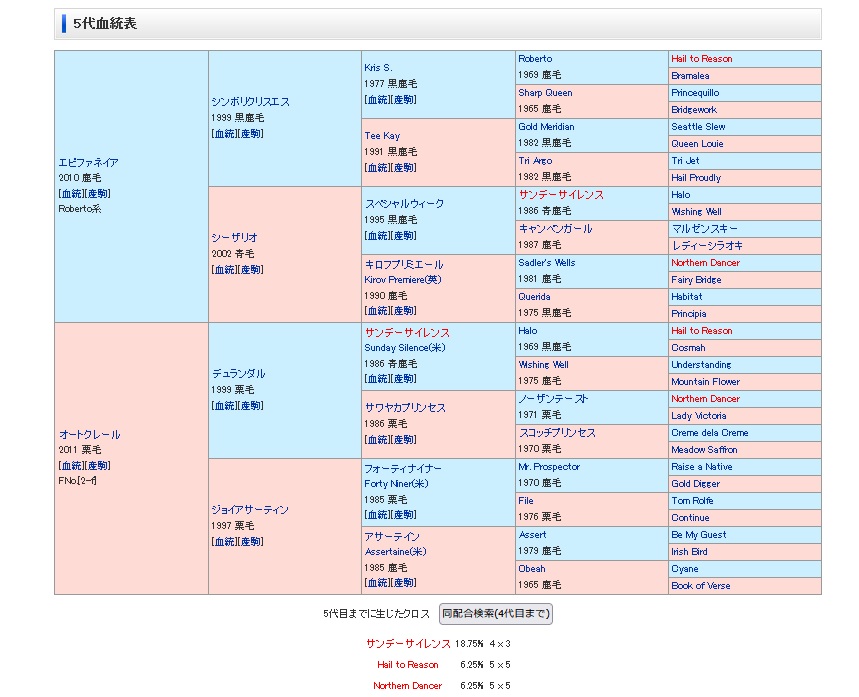Click Hail to Reason in cross summary
The height and width of the screenshot is (697, 859).
408,665
